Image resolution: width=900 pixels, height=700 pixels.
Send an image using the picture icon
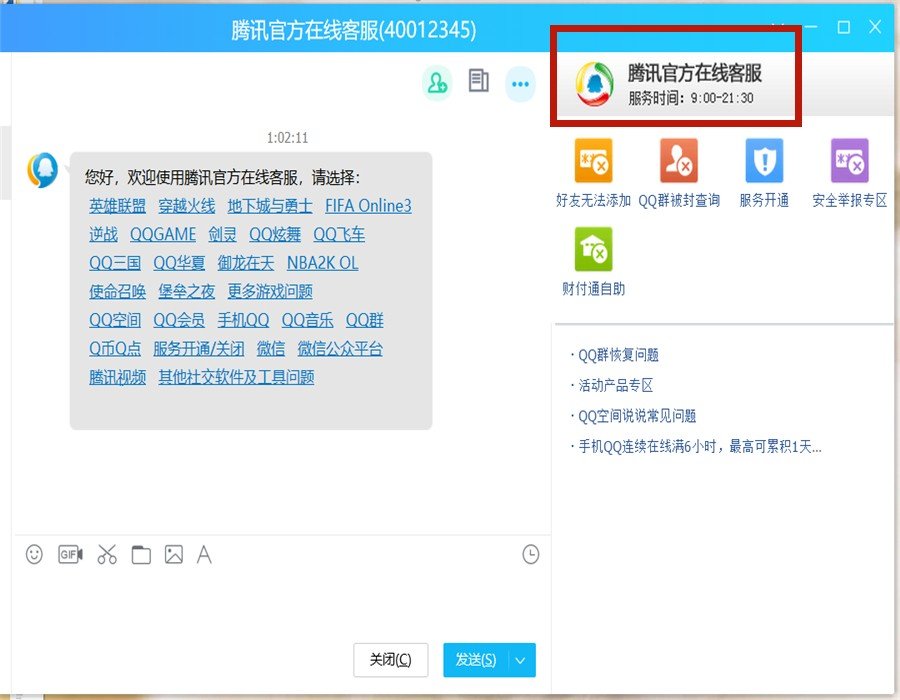click(x=174, y=554)
